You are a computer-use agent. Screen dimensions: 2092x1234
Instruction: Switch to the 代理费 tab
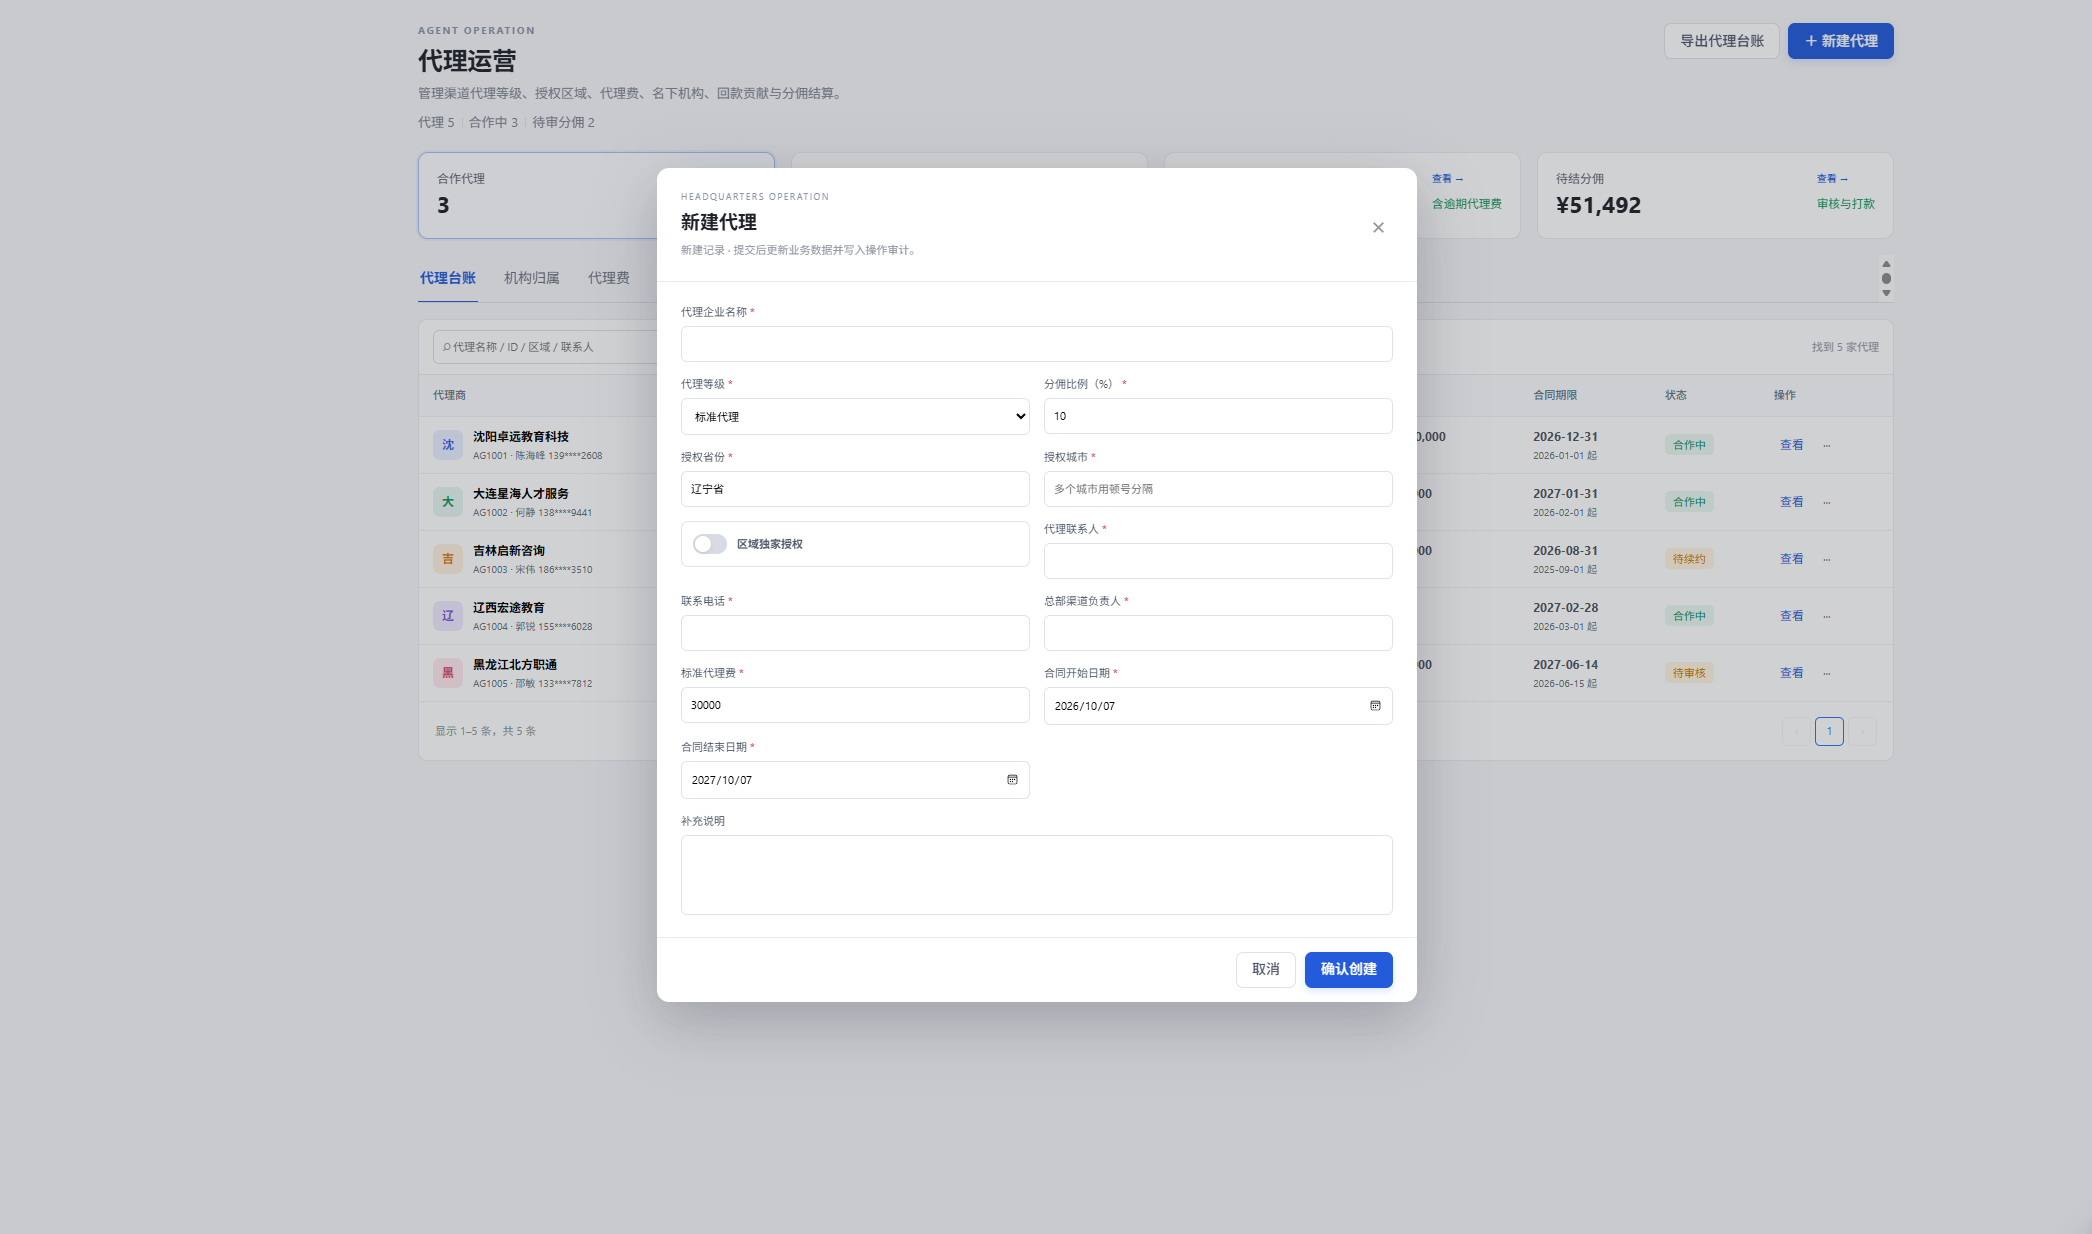pyautogui.click(x=609, y=278)
